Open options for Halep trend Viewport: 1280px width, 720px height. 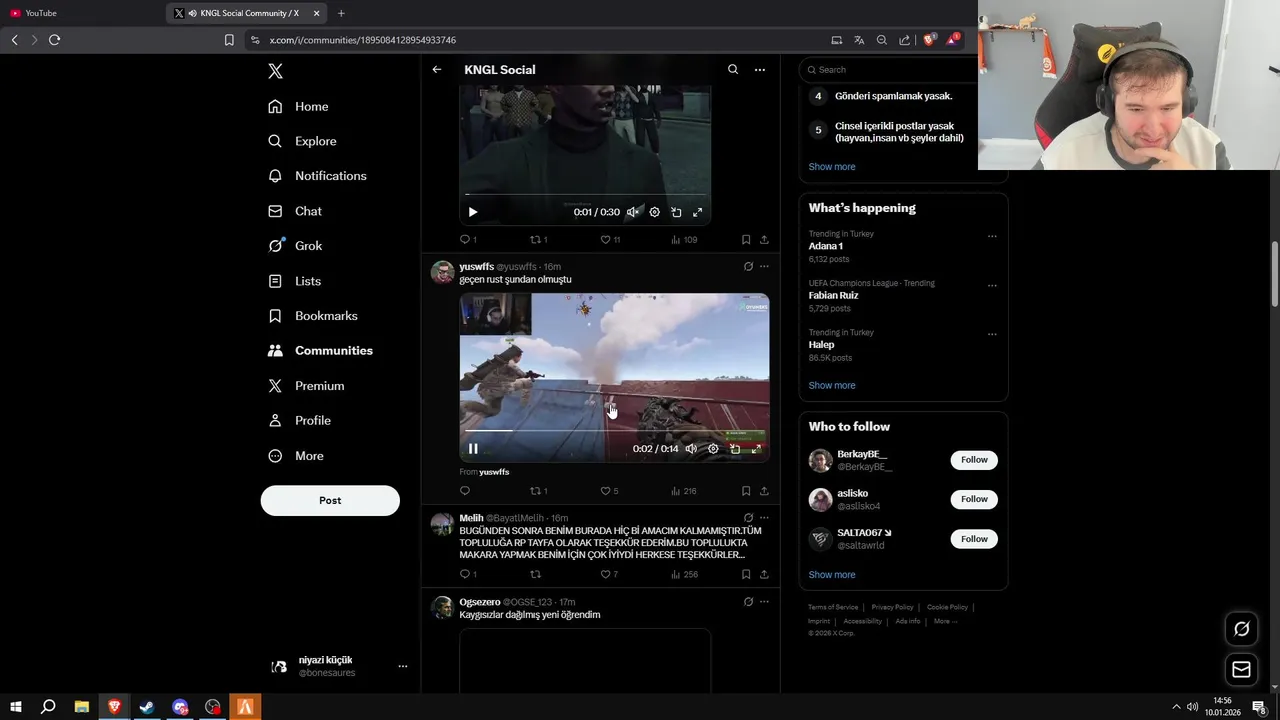[x=992, y=335]
